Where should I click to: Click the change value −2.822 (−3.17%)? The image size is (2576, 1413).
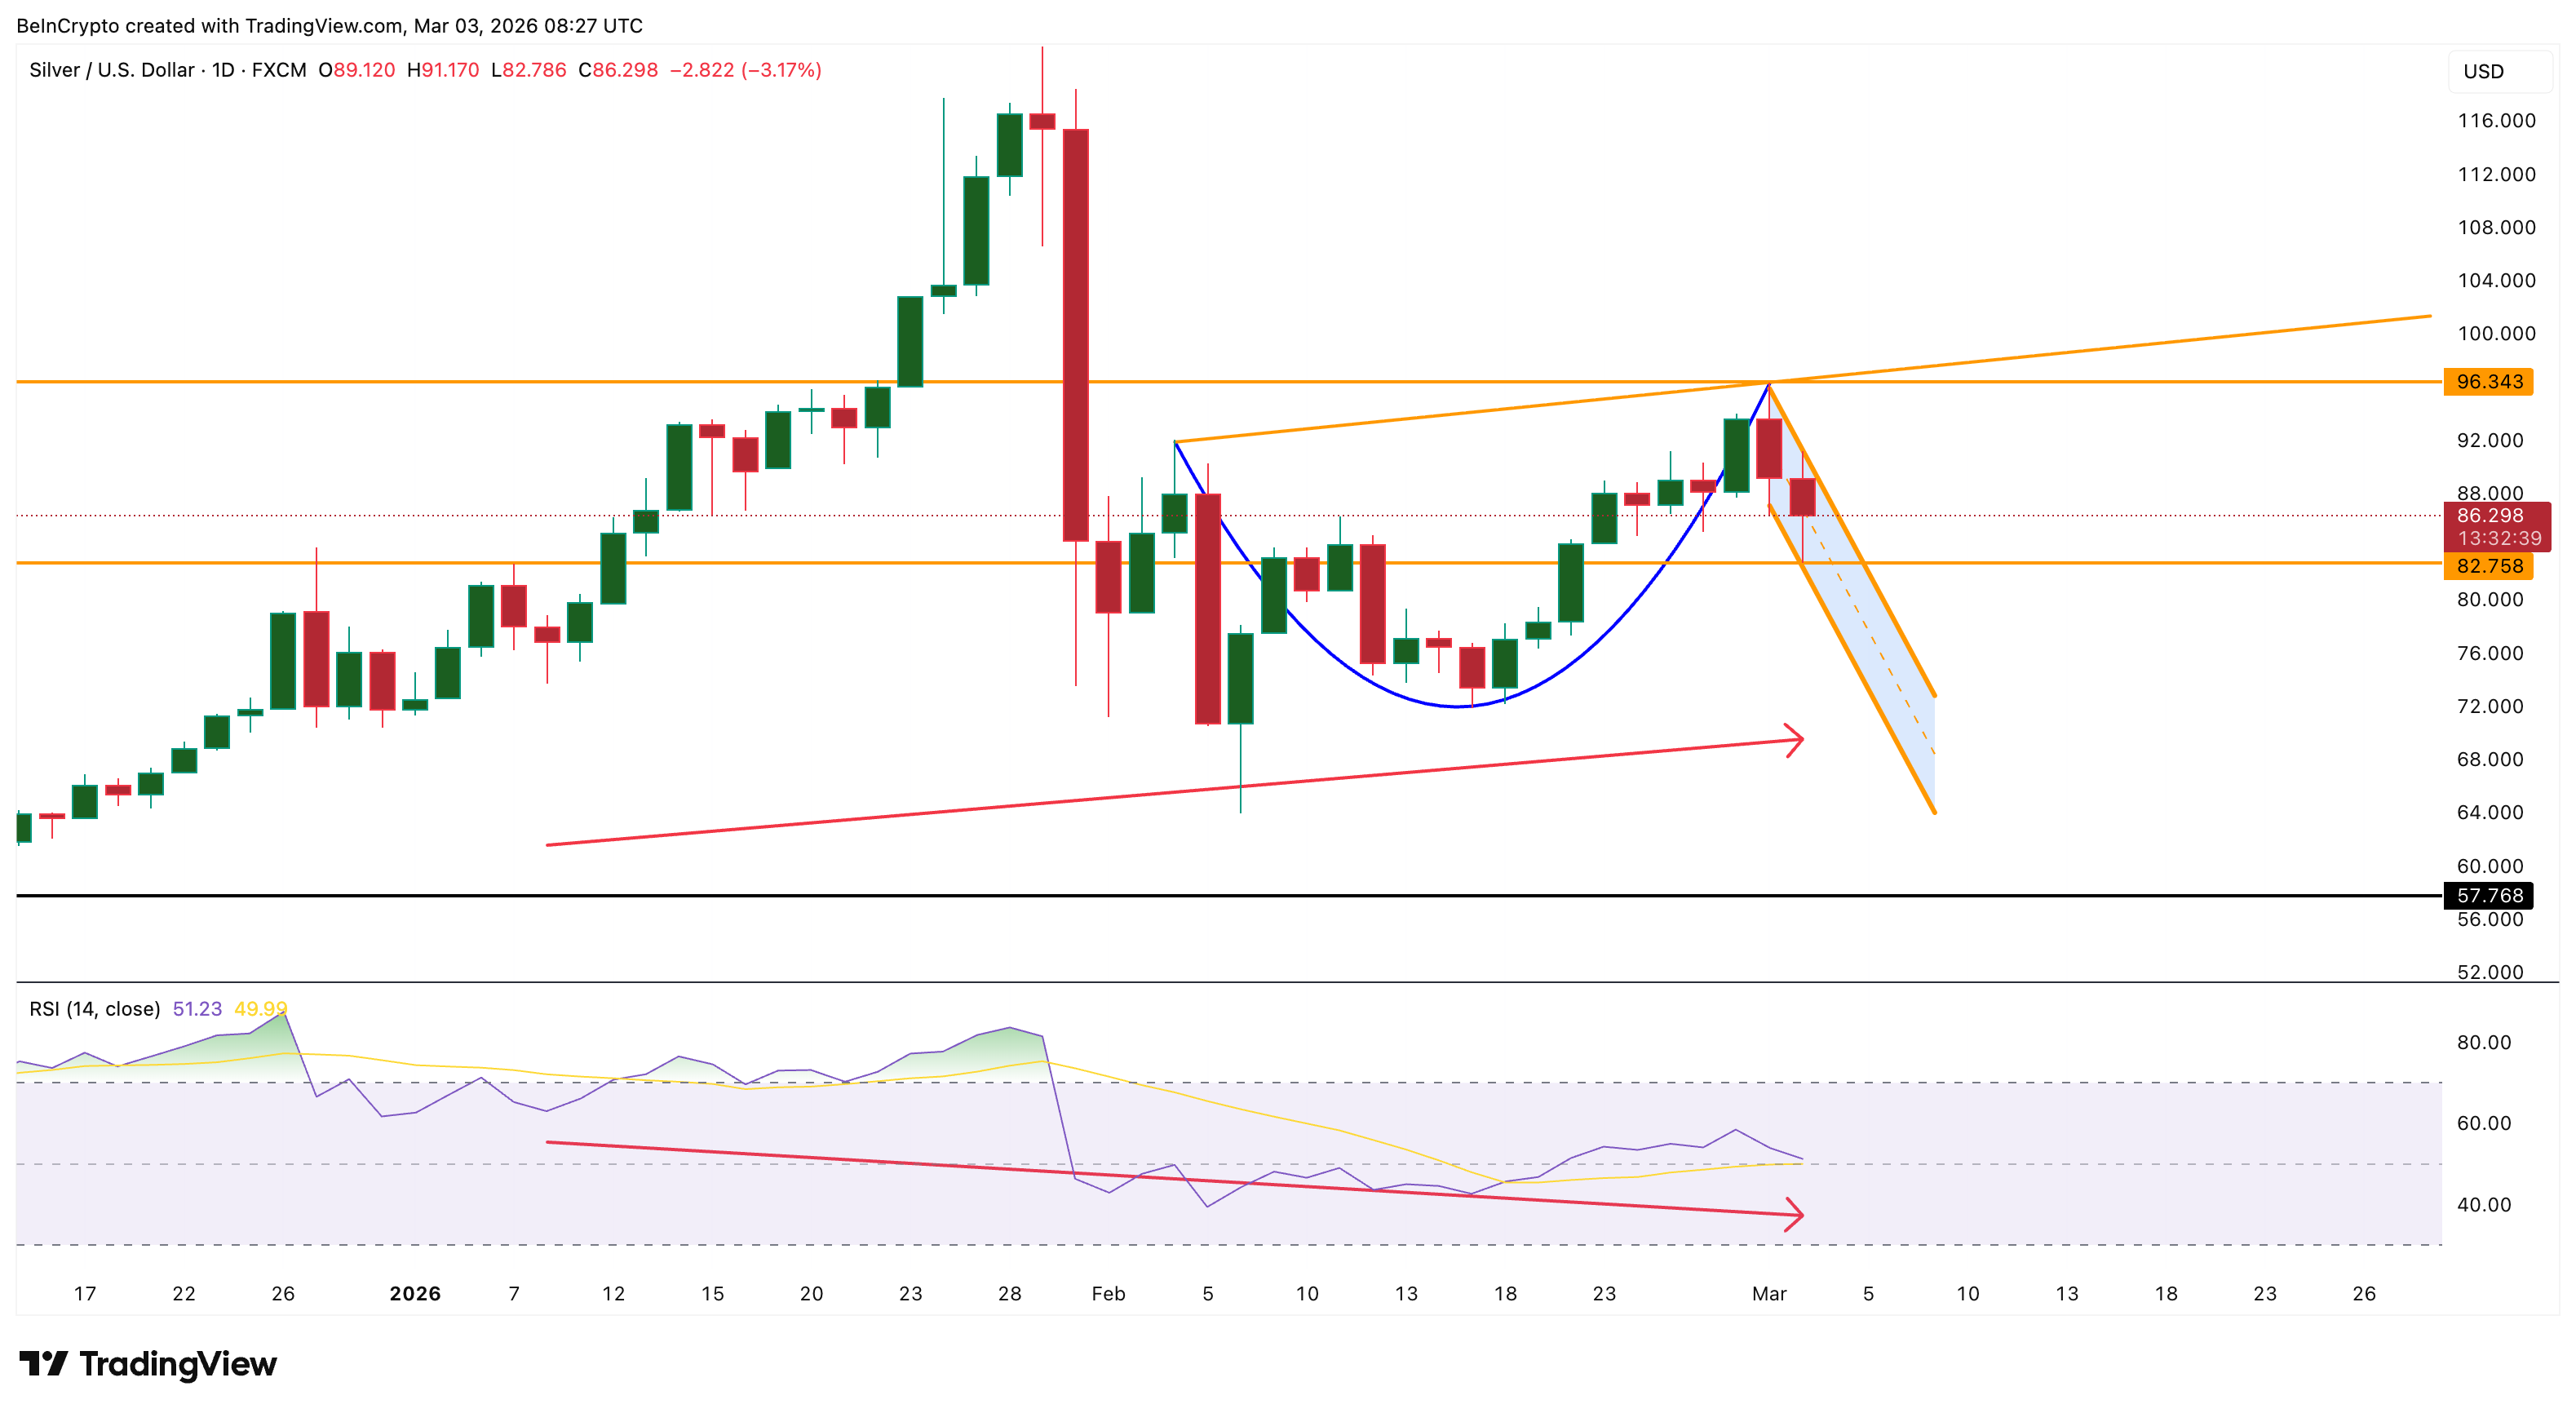(745, 70)
